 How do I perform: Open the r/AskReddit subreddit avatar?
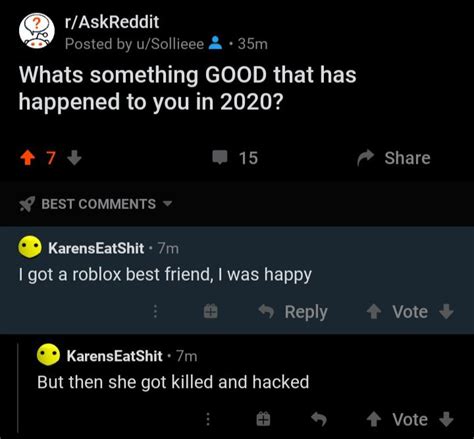37,31
